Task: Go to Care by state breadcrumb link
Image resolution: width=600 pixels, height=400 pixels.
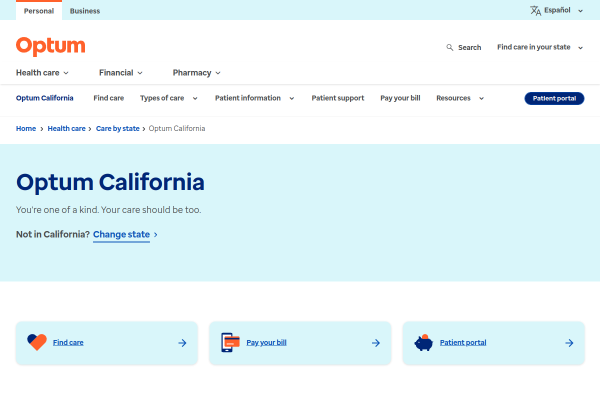Action: (117, 129)
